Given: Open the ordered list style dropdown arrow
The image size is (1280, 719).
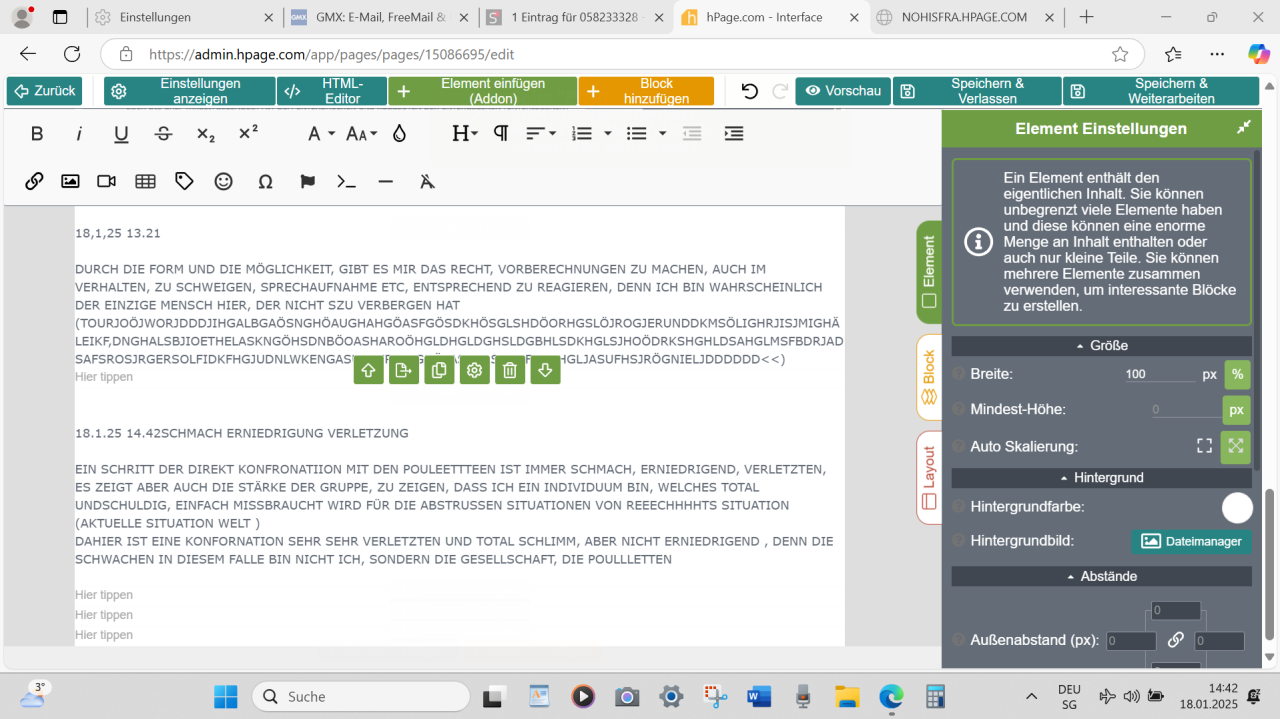Looking at the screenshot, I should pos(607,134).
